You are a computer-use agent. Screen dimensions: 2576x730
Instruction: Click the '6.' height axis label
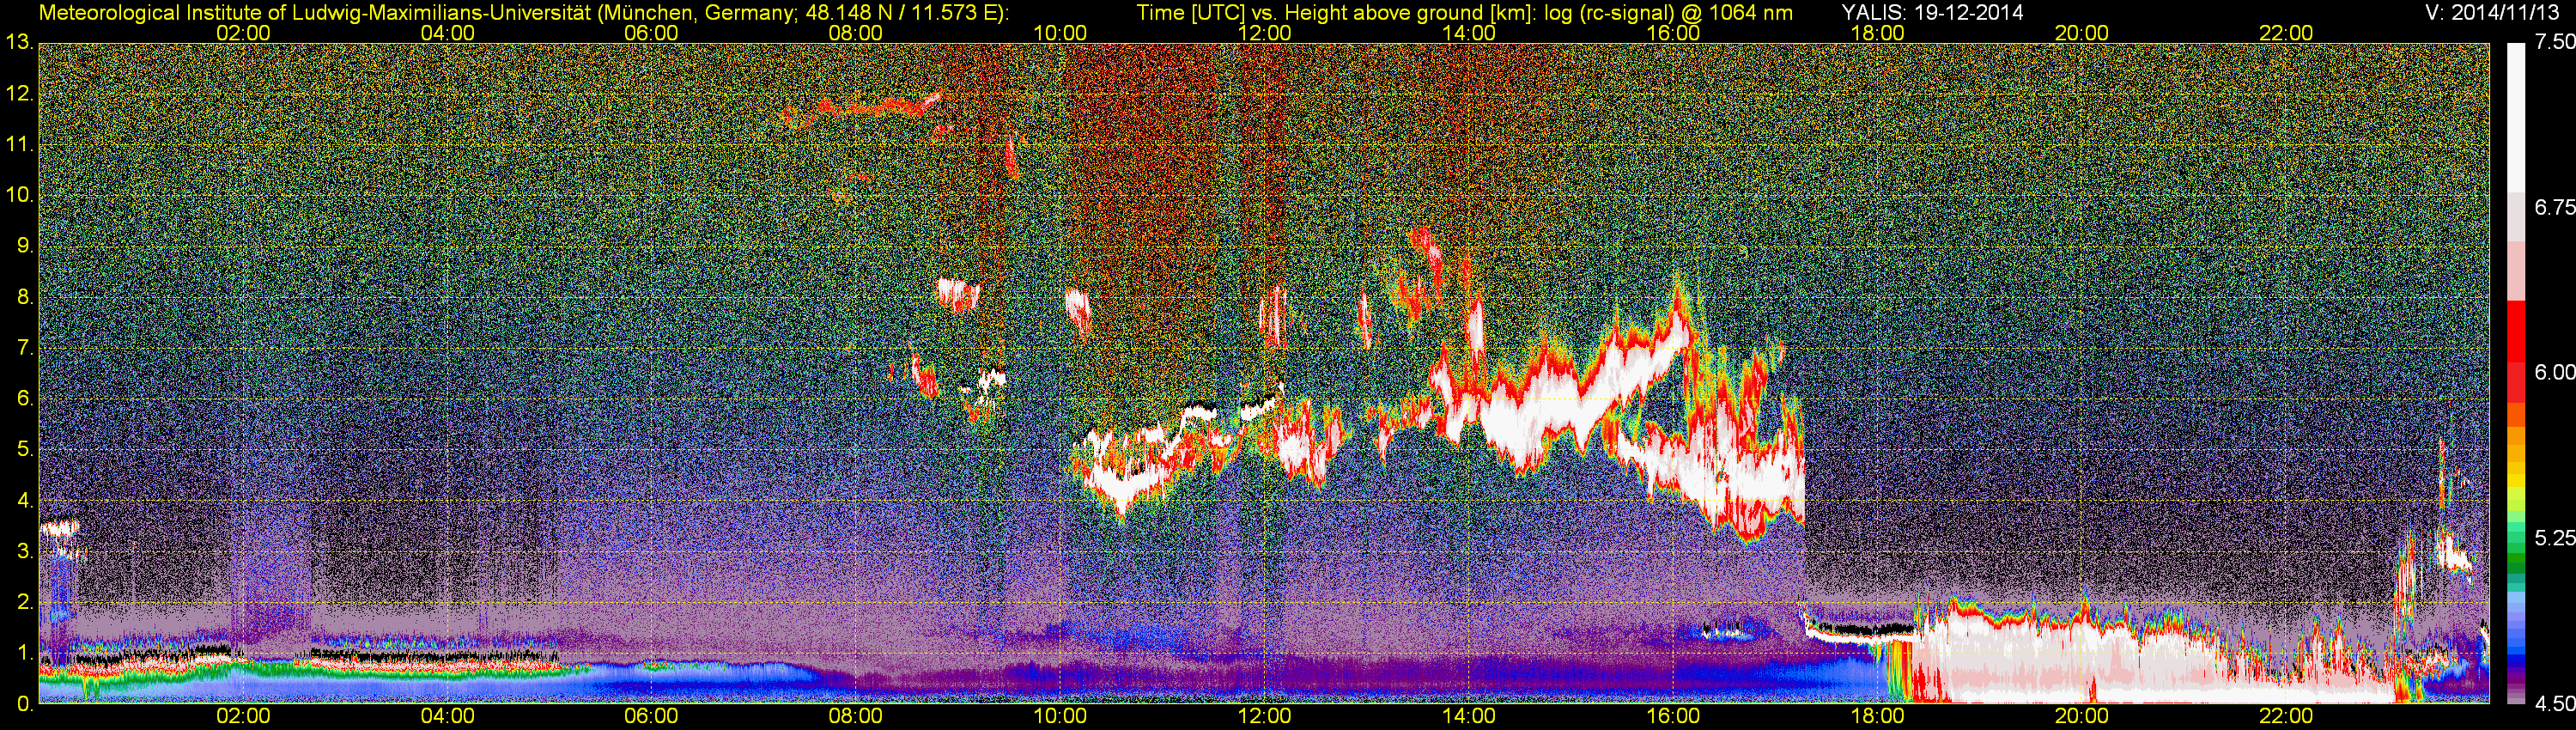pyautogui.click(x=25, y=399)
